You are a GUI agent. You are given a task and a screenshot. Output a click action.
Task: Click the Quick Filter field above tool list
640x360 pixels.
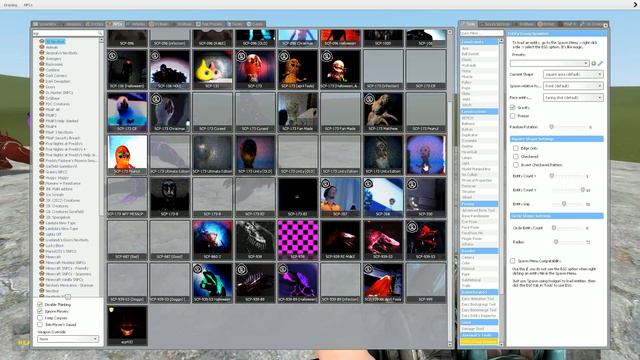coord(481,33)
